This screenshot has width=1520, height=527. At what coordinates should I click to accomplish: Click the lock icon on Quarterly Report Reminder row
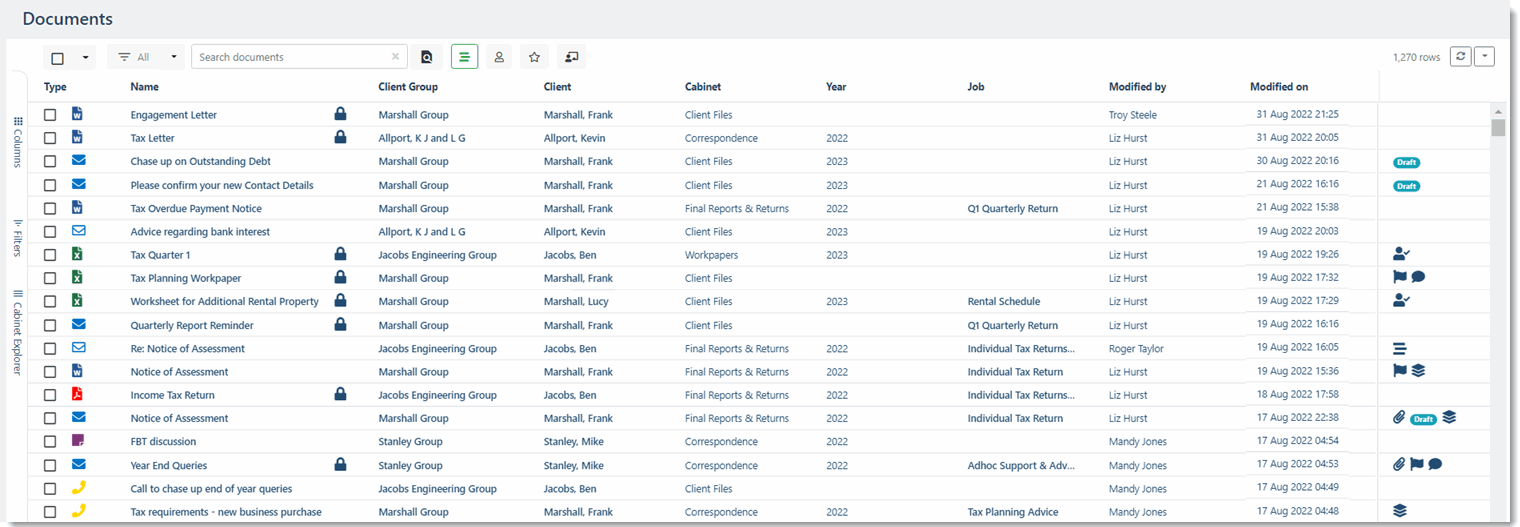(x=340, y=324)
